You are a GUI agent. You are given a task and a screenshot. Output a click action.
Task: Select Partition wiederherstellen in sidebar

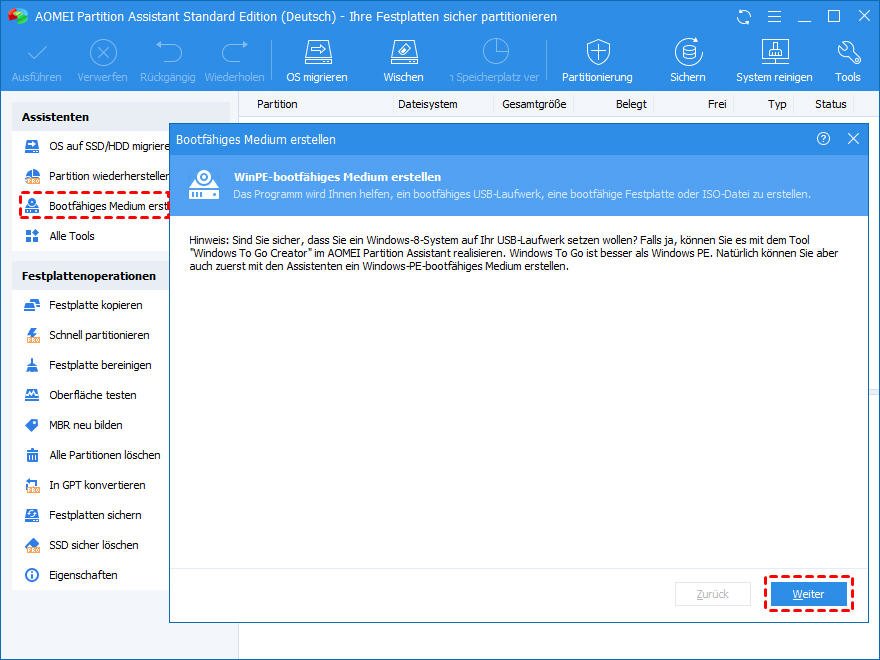pyautogui.click(x=96, y=176)
